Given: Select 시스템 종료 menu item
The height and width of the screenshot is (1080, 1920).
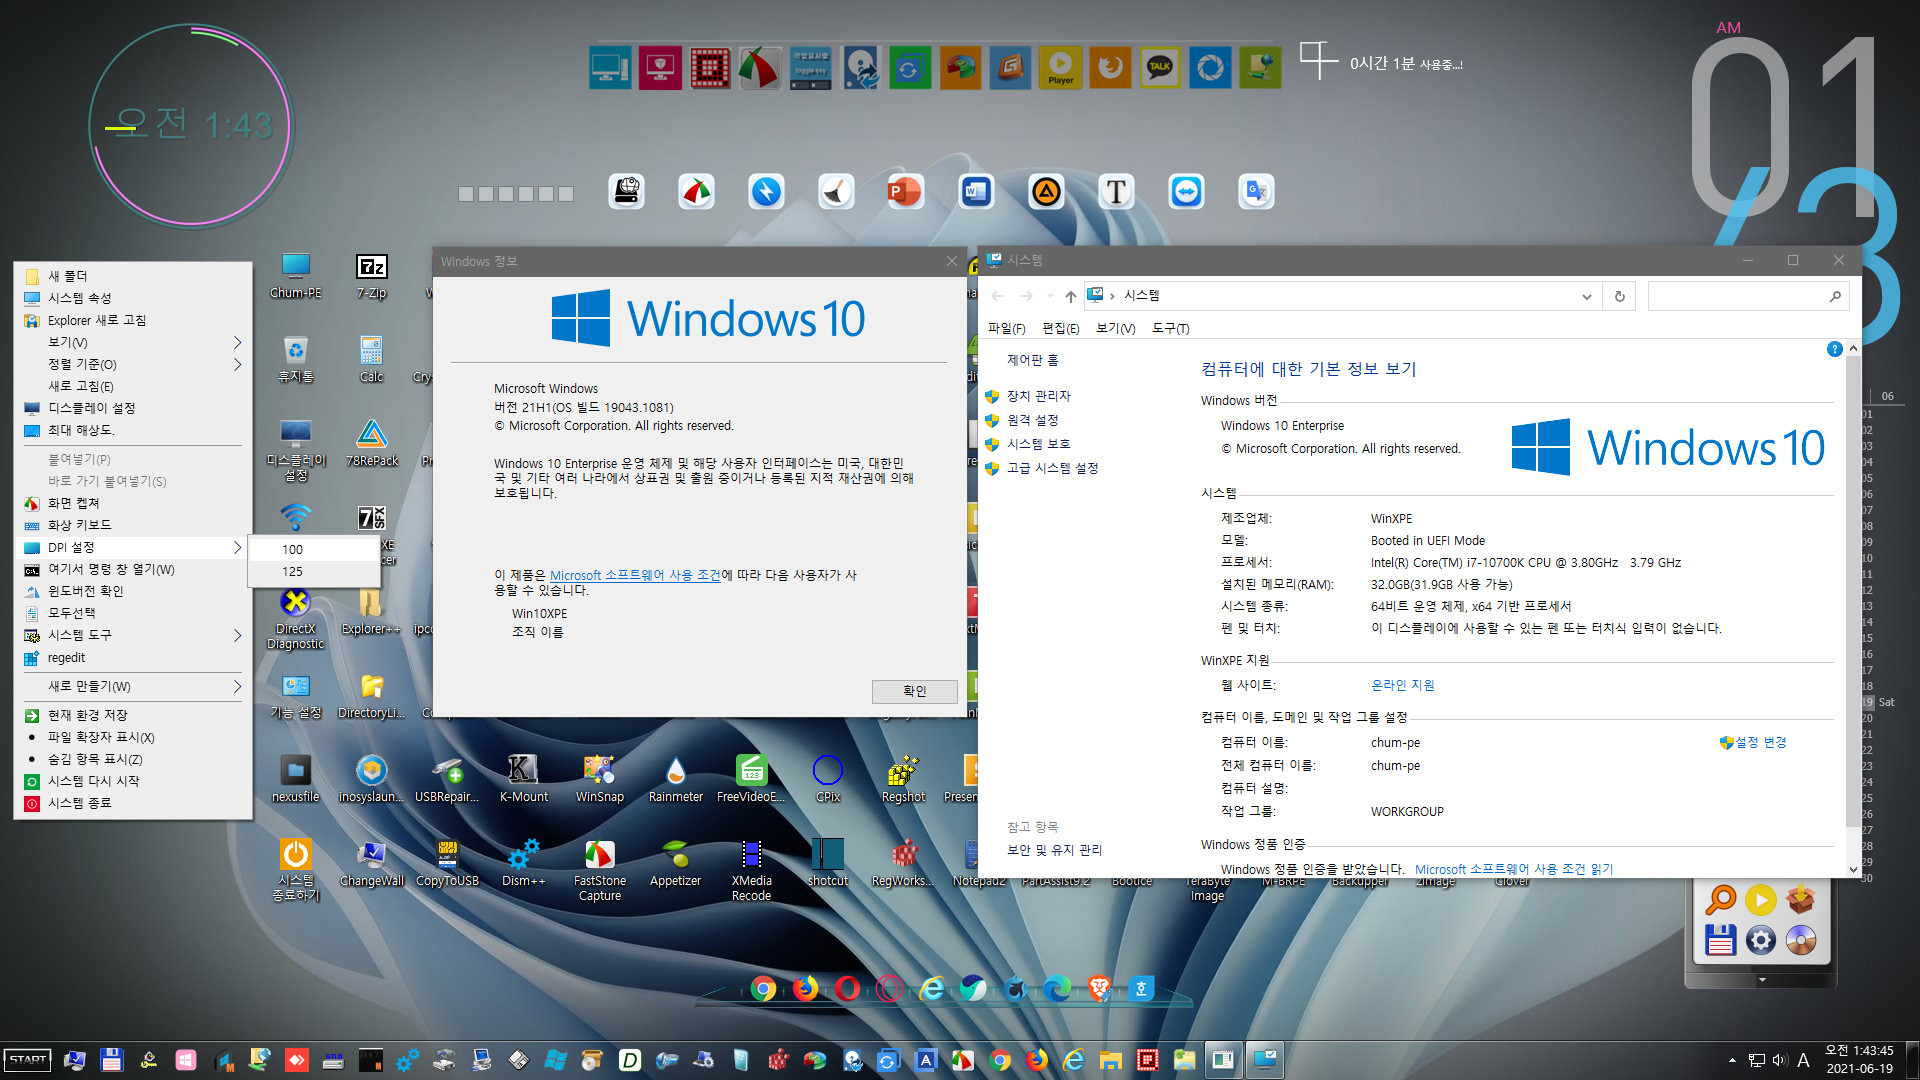Looking at the screenshot, I should [x=132, y=803].
